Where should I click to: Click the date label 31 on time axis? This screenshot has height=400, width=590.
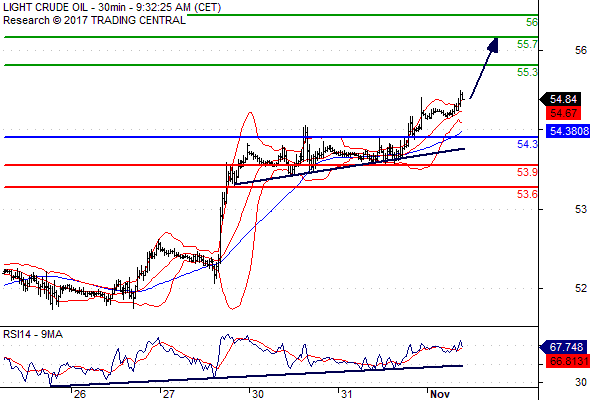tap(347, 394)
